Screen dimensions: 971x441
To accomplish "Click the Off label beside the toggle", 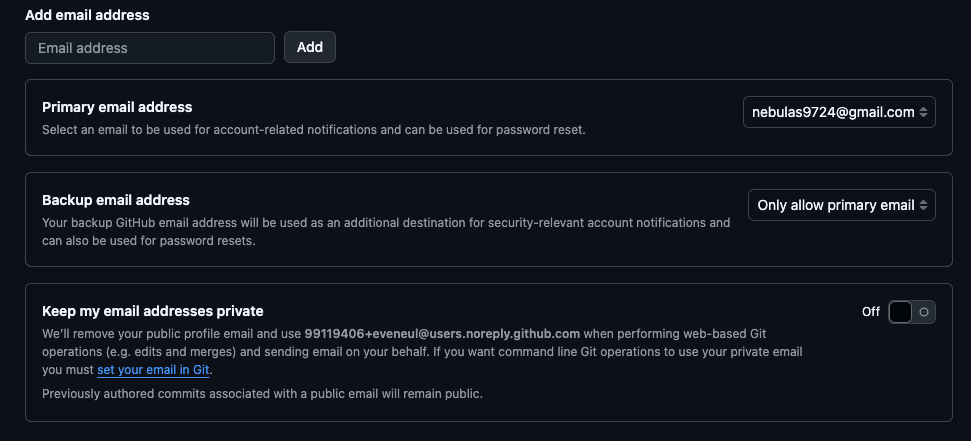I will point(871,312).
